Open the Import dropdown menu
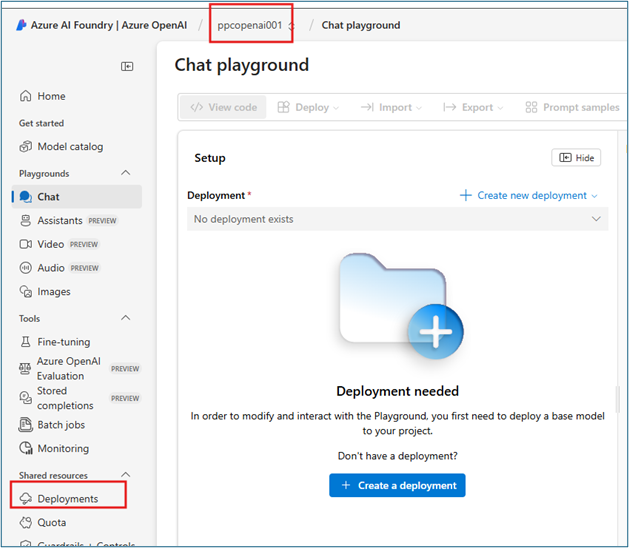This screenshot has height=548, width=629. click(391, 107)
